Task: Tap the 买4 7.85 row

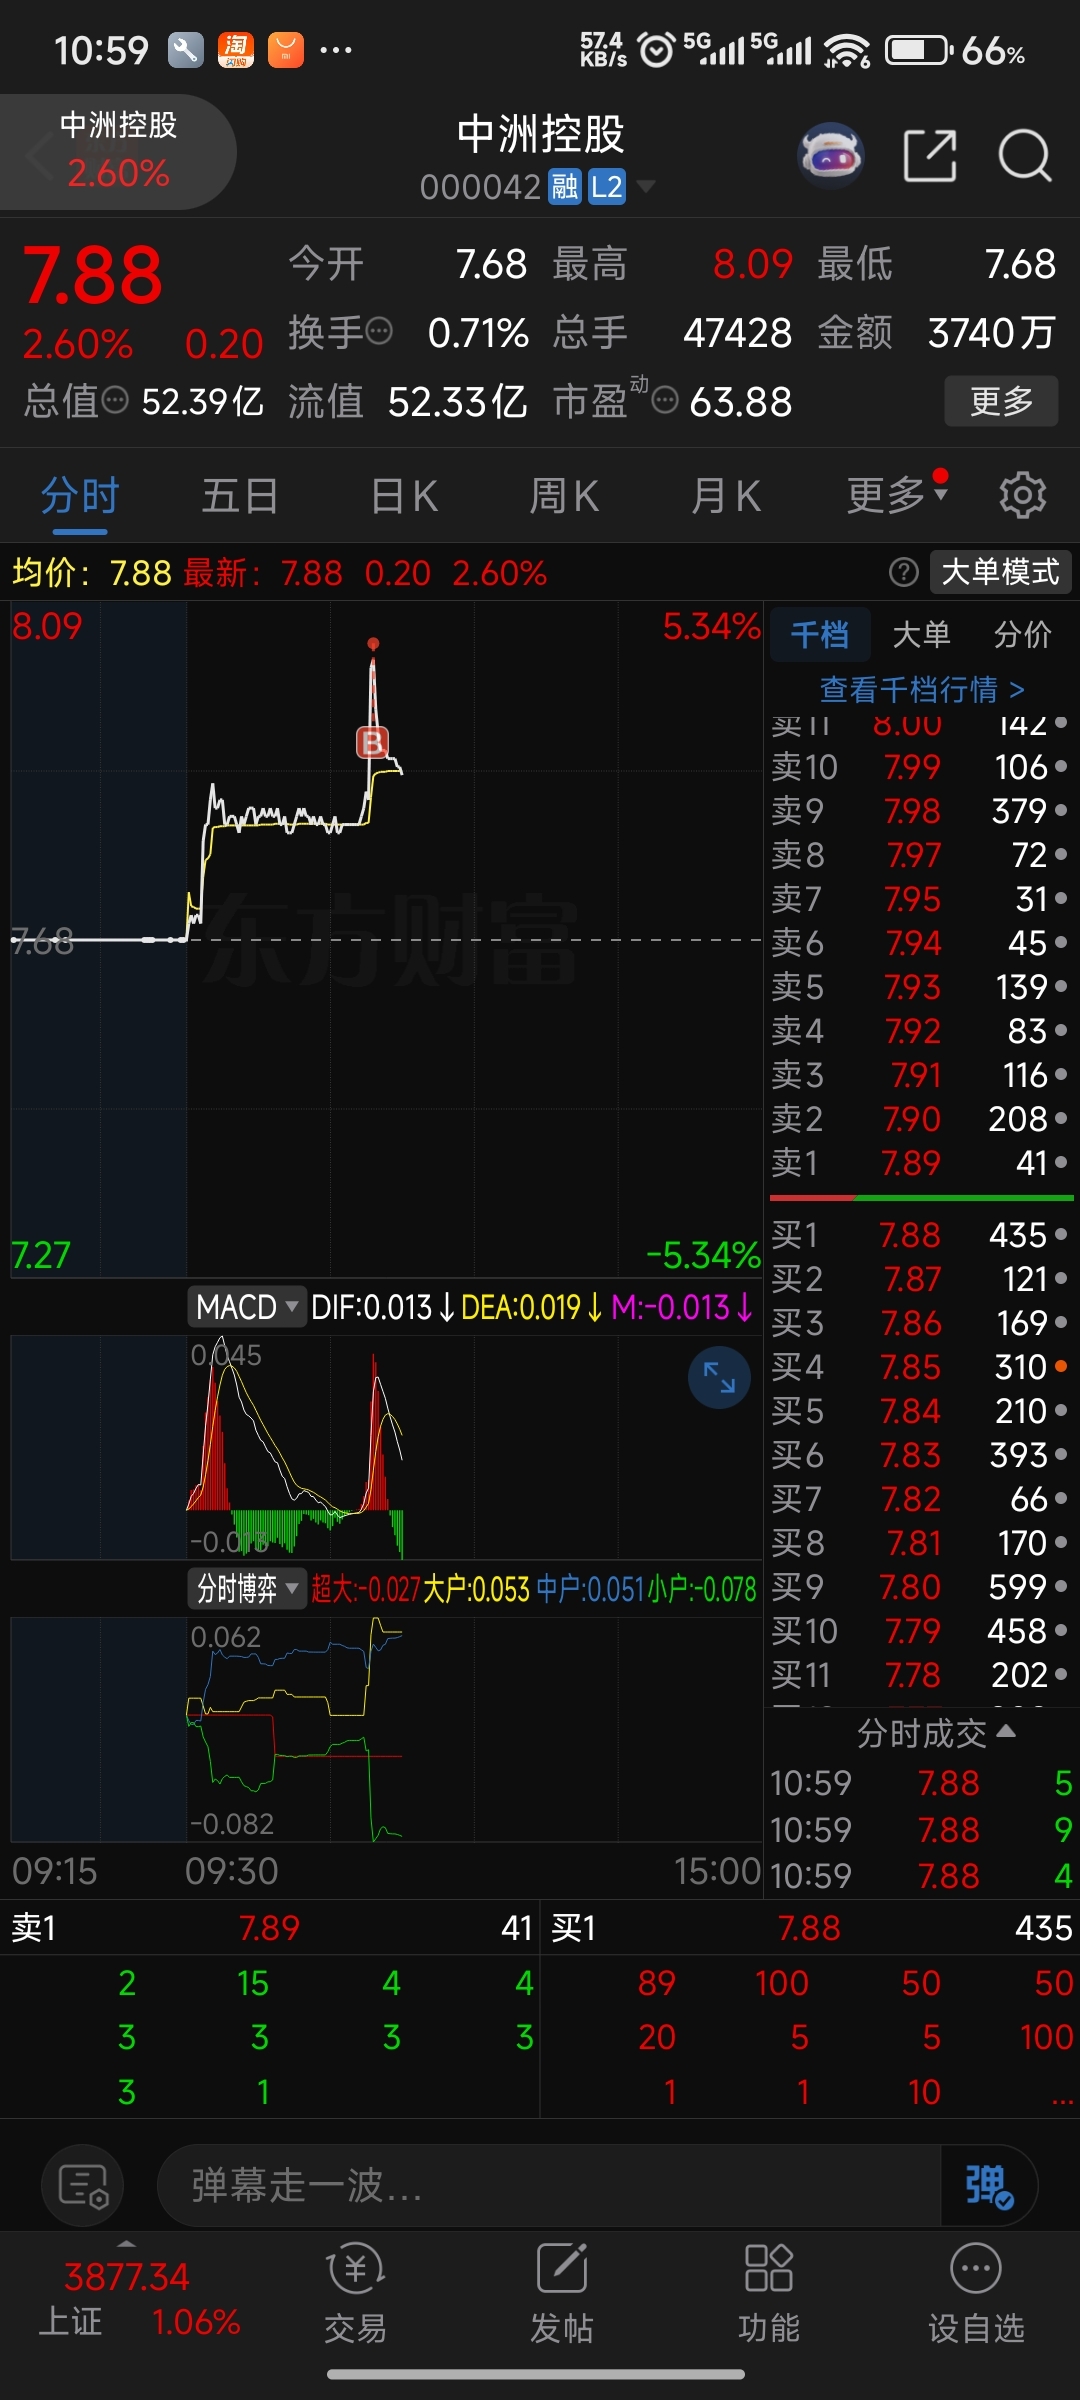Action: click(x=920, y=1367)
